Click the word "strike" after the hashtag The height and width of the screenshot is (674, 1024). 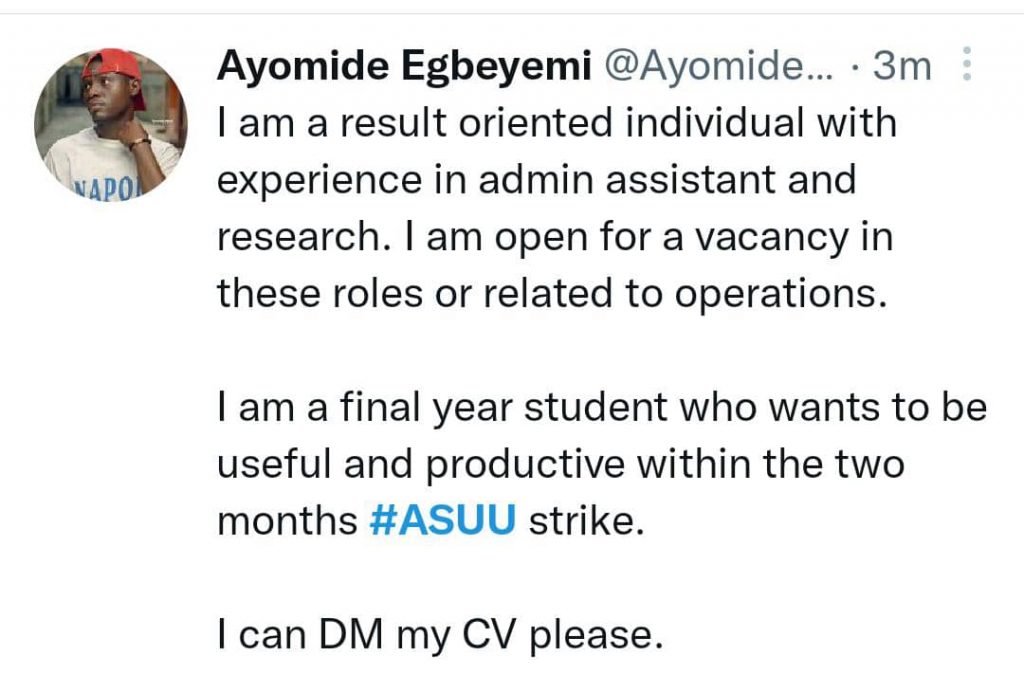[x=580, y=522]
